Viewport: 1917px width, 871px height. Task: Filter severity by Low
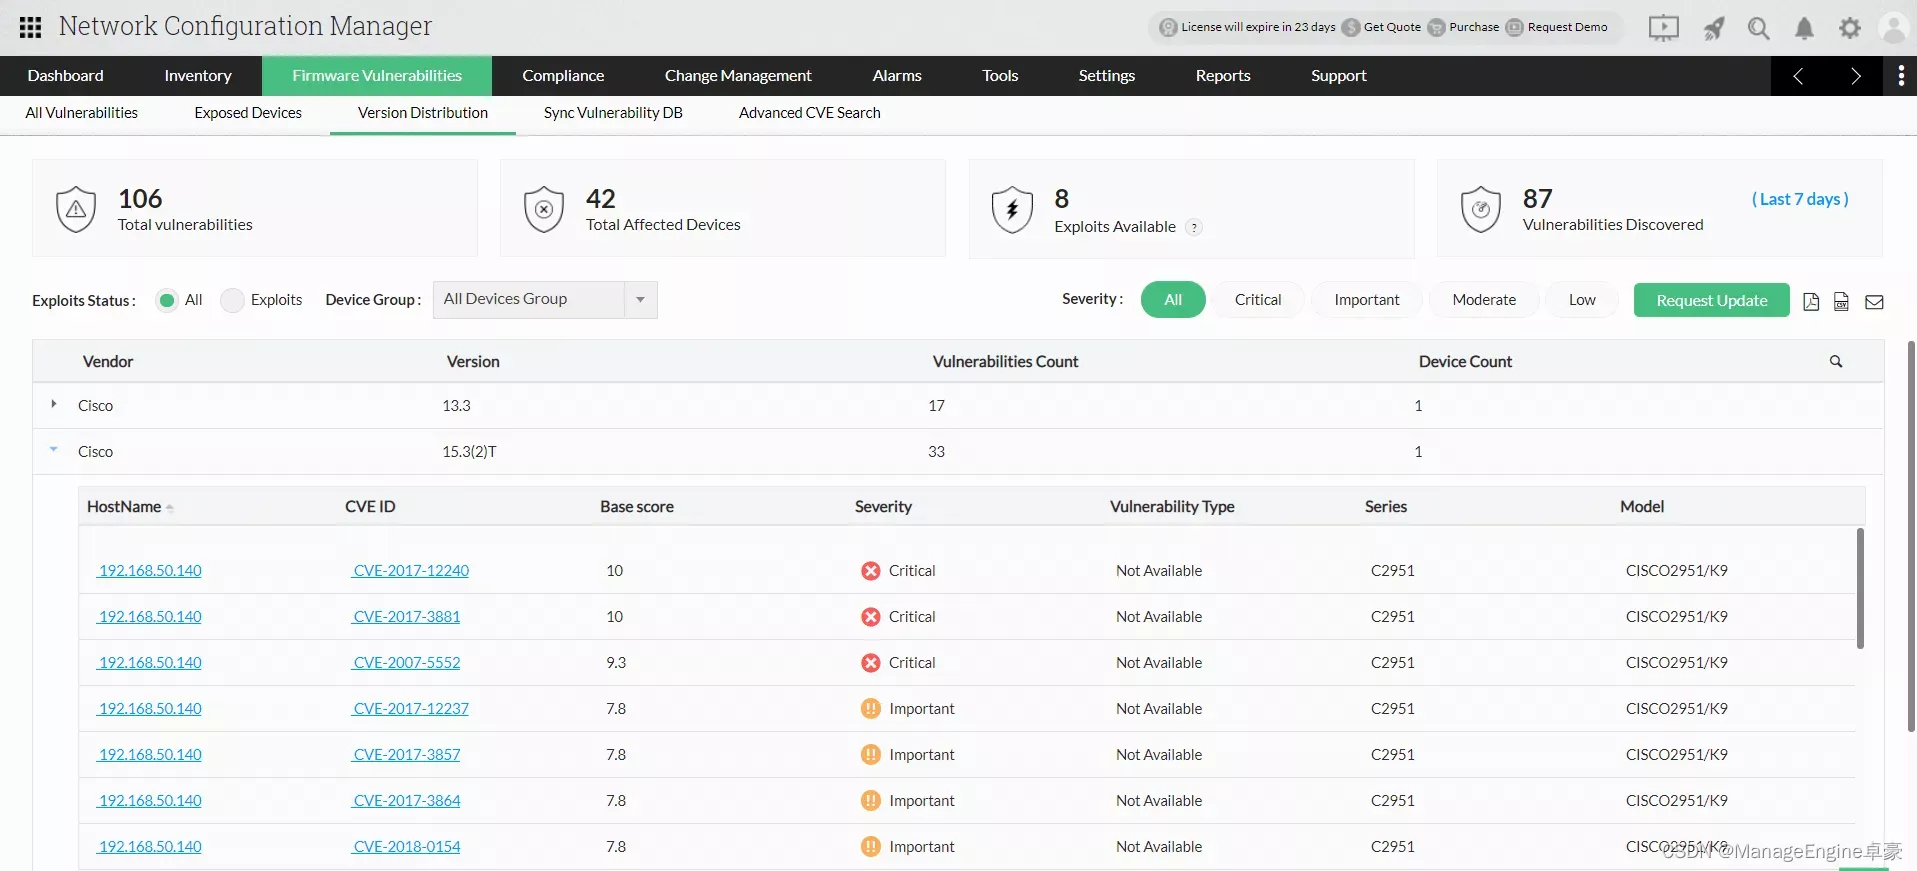(x=1582, y=300)
